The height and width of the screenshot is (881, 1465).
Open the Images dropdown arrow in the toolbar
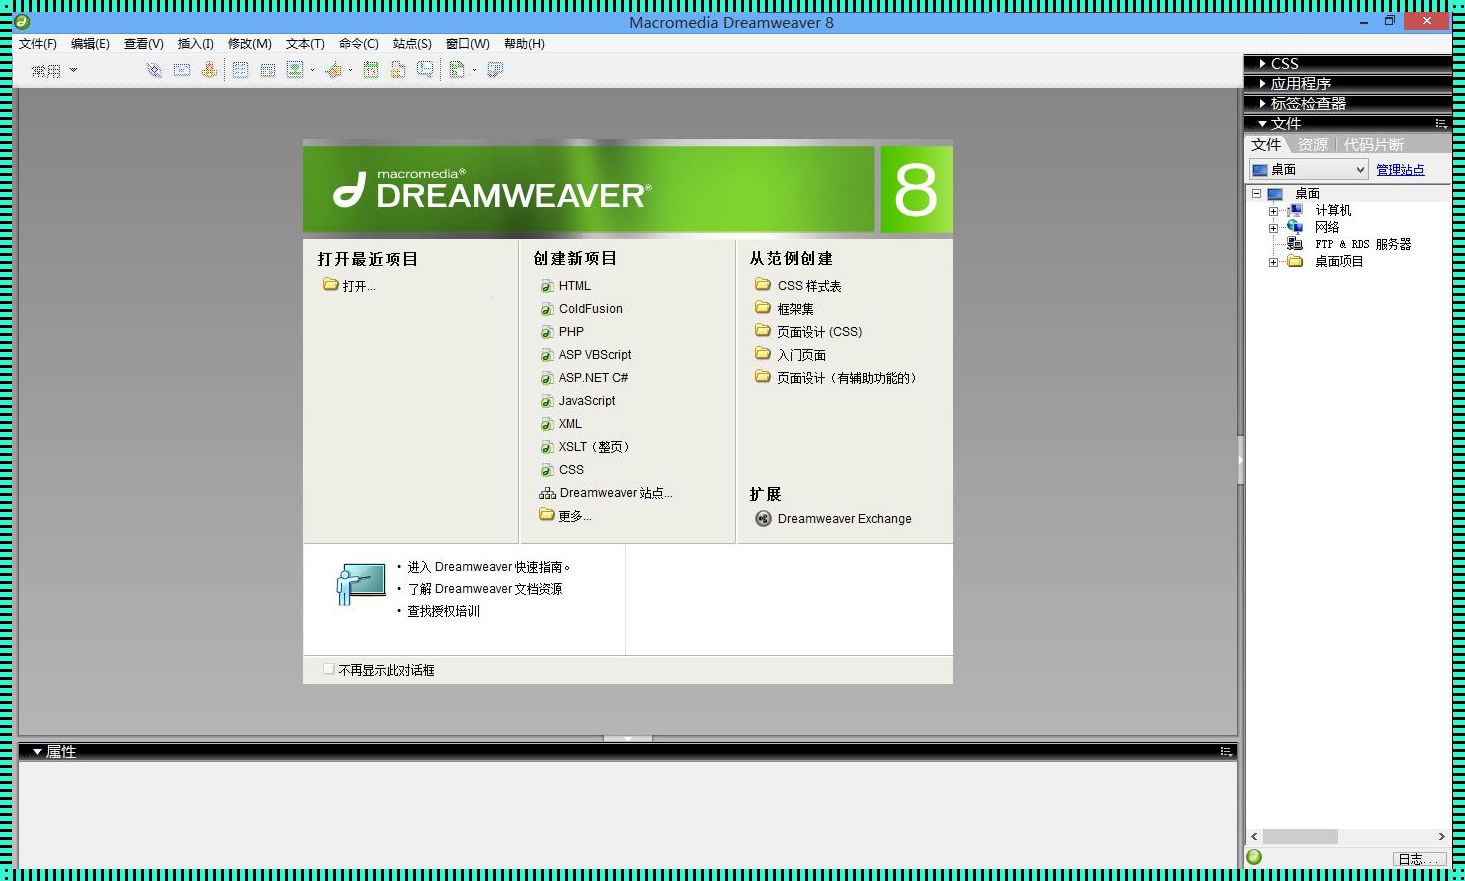[312, 70]
